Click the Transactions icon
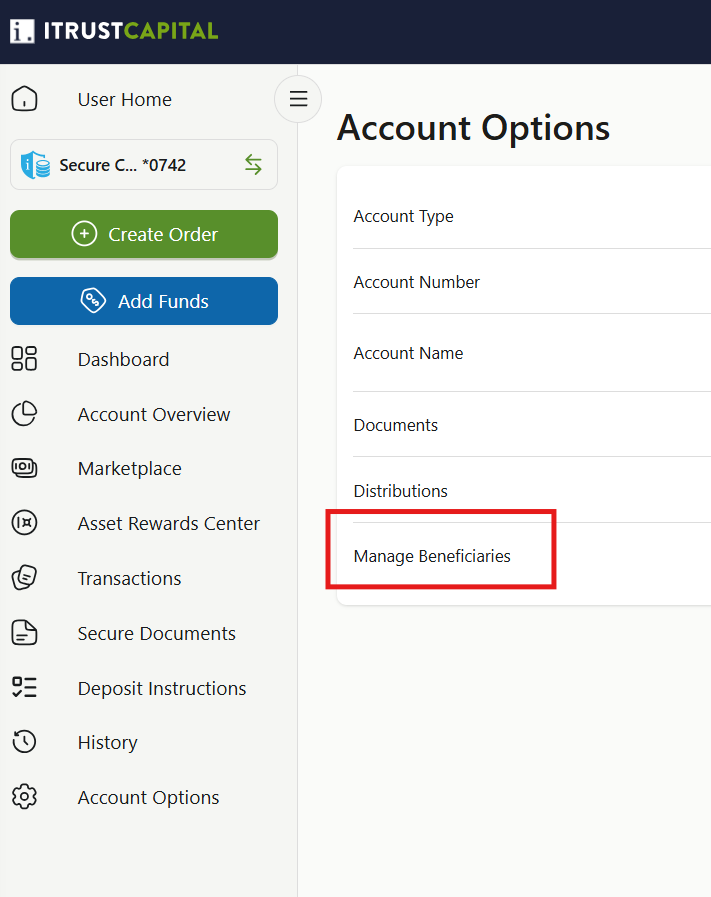 click(24, 578)
